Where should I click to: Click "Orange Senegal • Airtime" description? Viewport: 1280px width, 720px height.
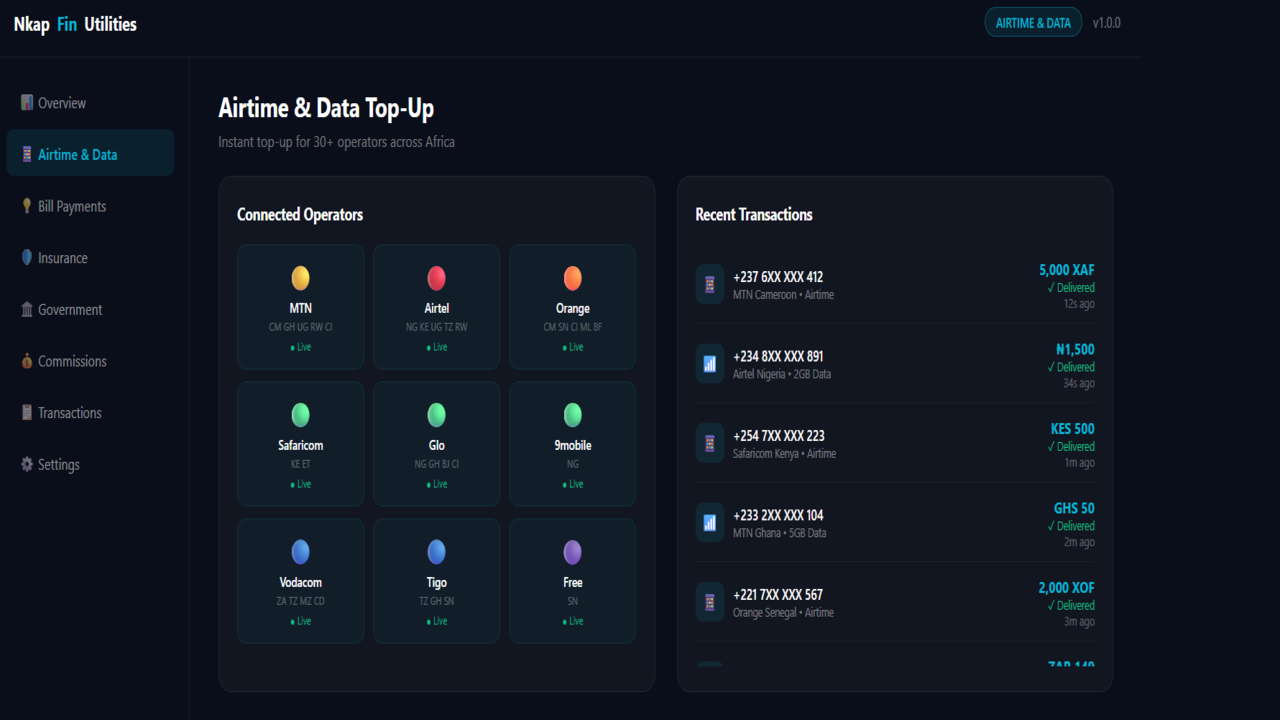[783, 613]
